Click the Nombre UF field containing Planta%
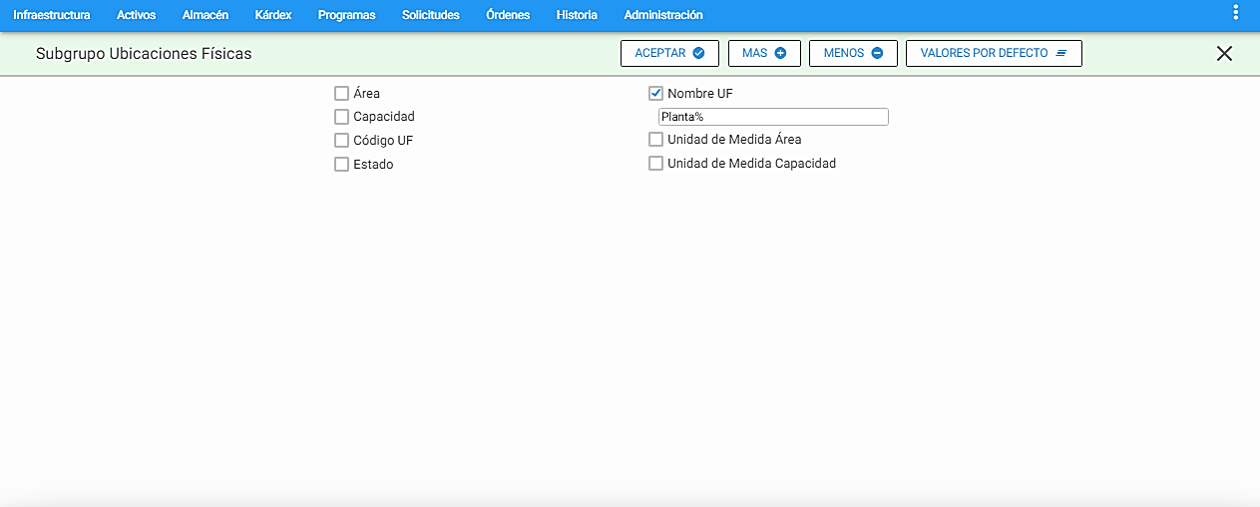The image size is (1260, 507). 773,117
